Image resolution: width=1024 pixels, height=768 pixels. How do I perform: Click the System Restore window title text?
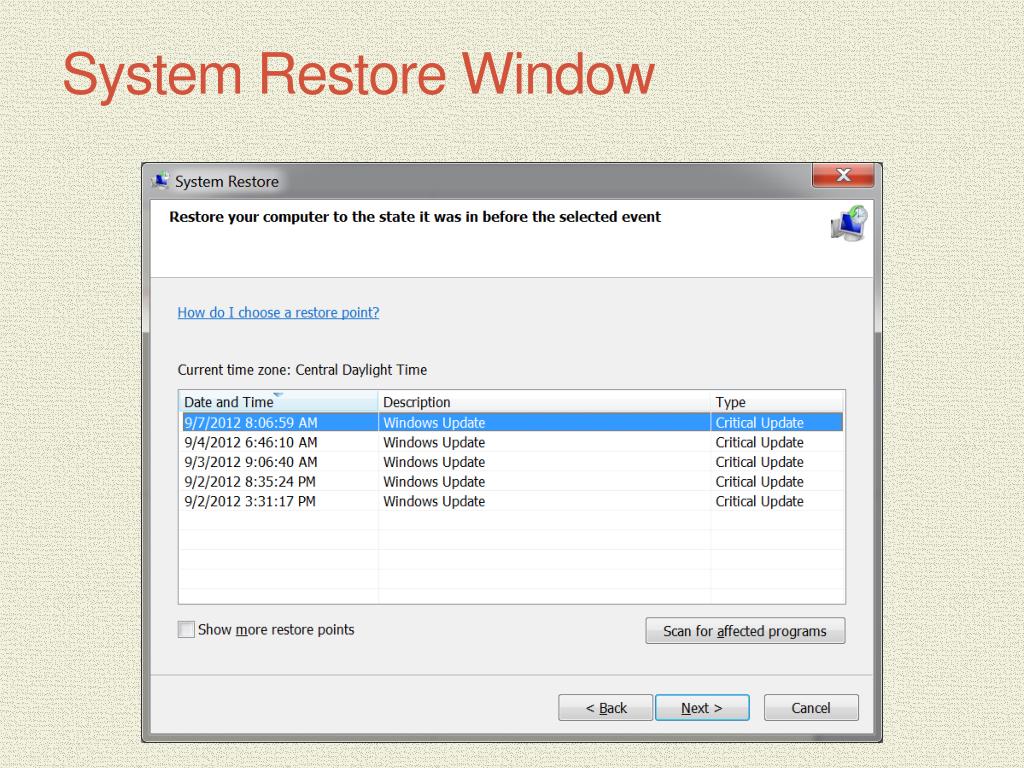coord(227,182)
